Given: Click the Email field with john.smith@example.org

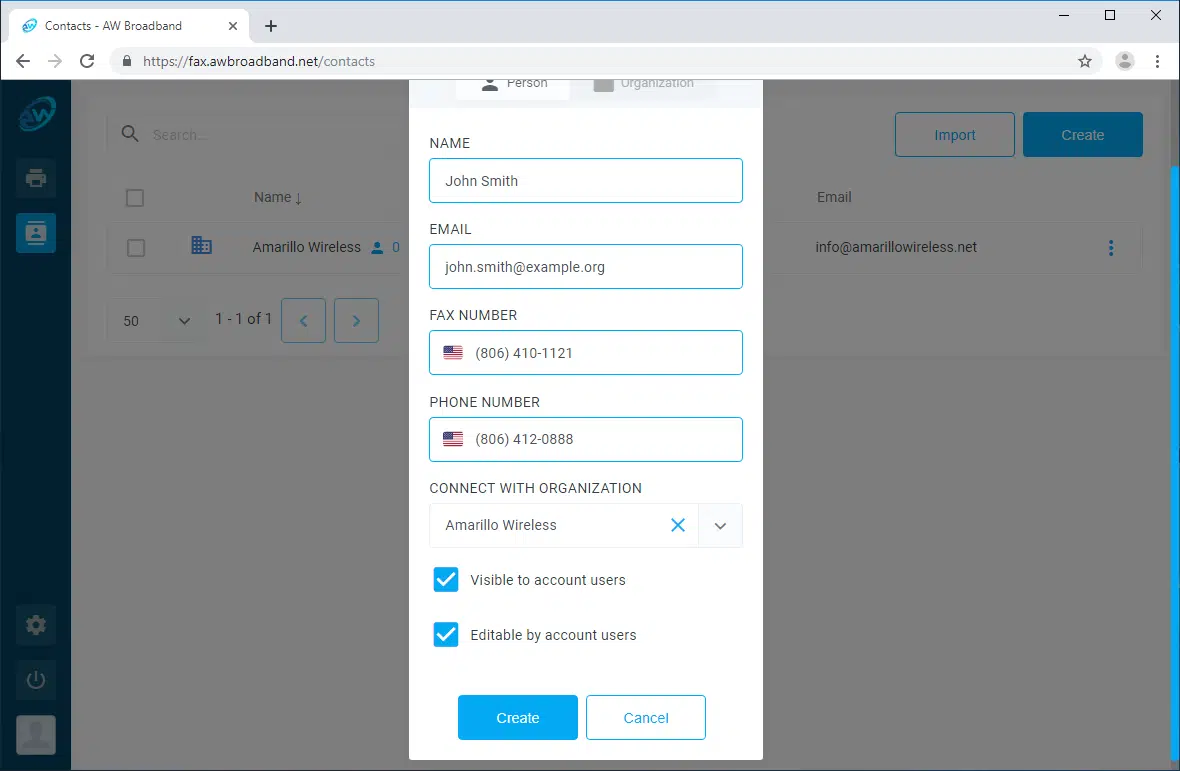Looking at the screenshot, I should point(585,266).
